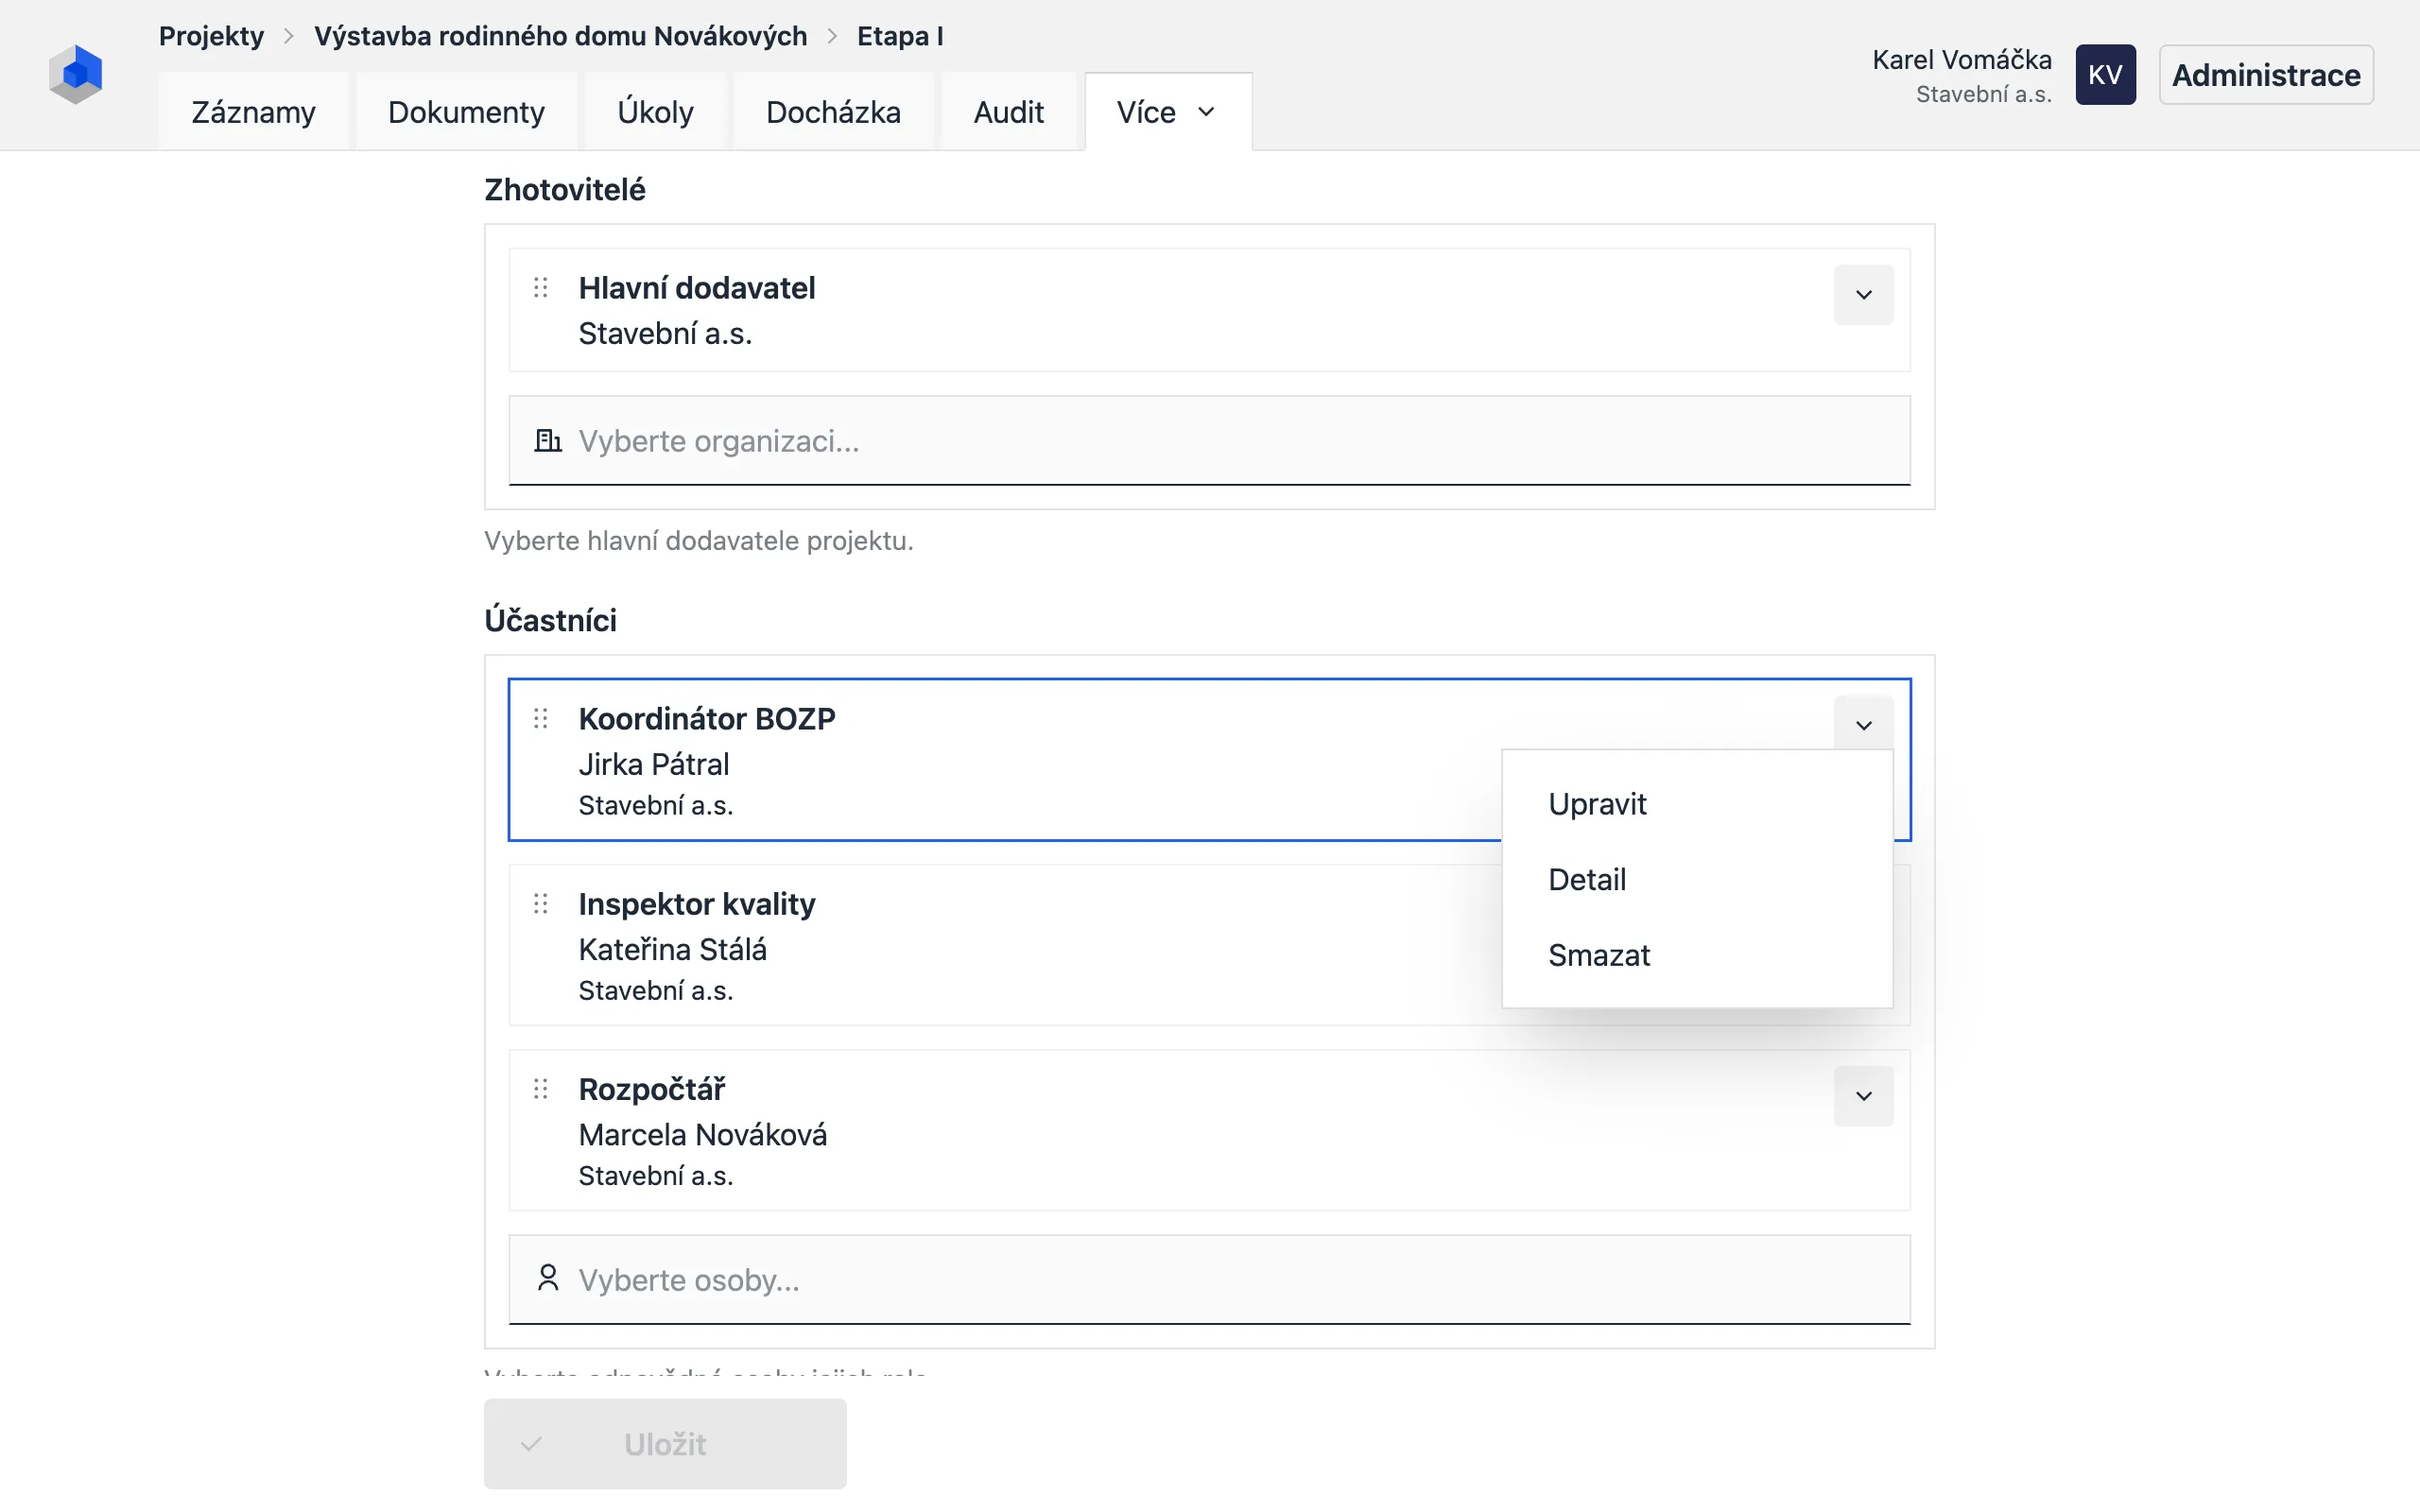Switch to the Dokumenty tab

pyautogui.click(x=466, y=112)
